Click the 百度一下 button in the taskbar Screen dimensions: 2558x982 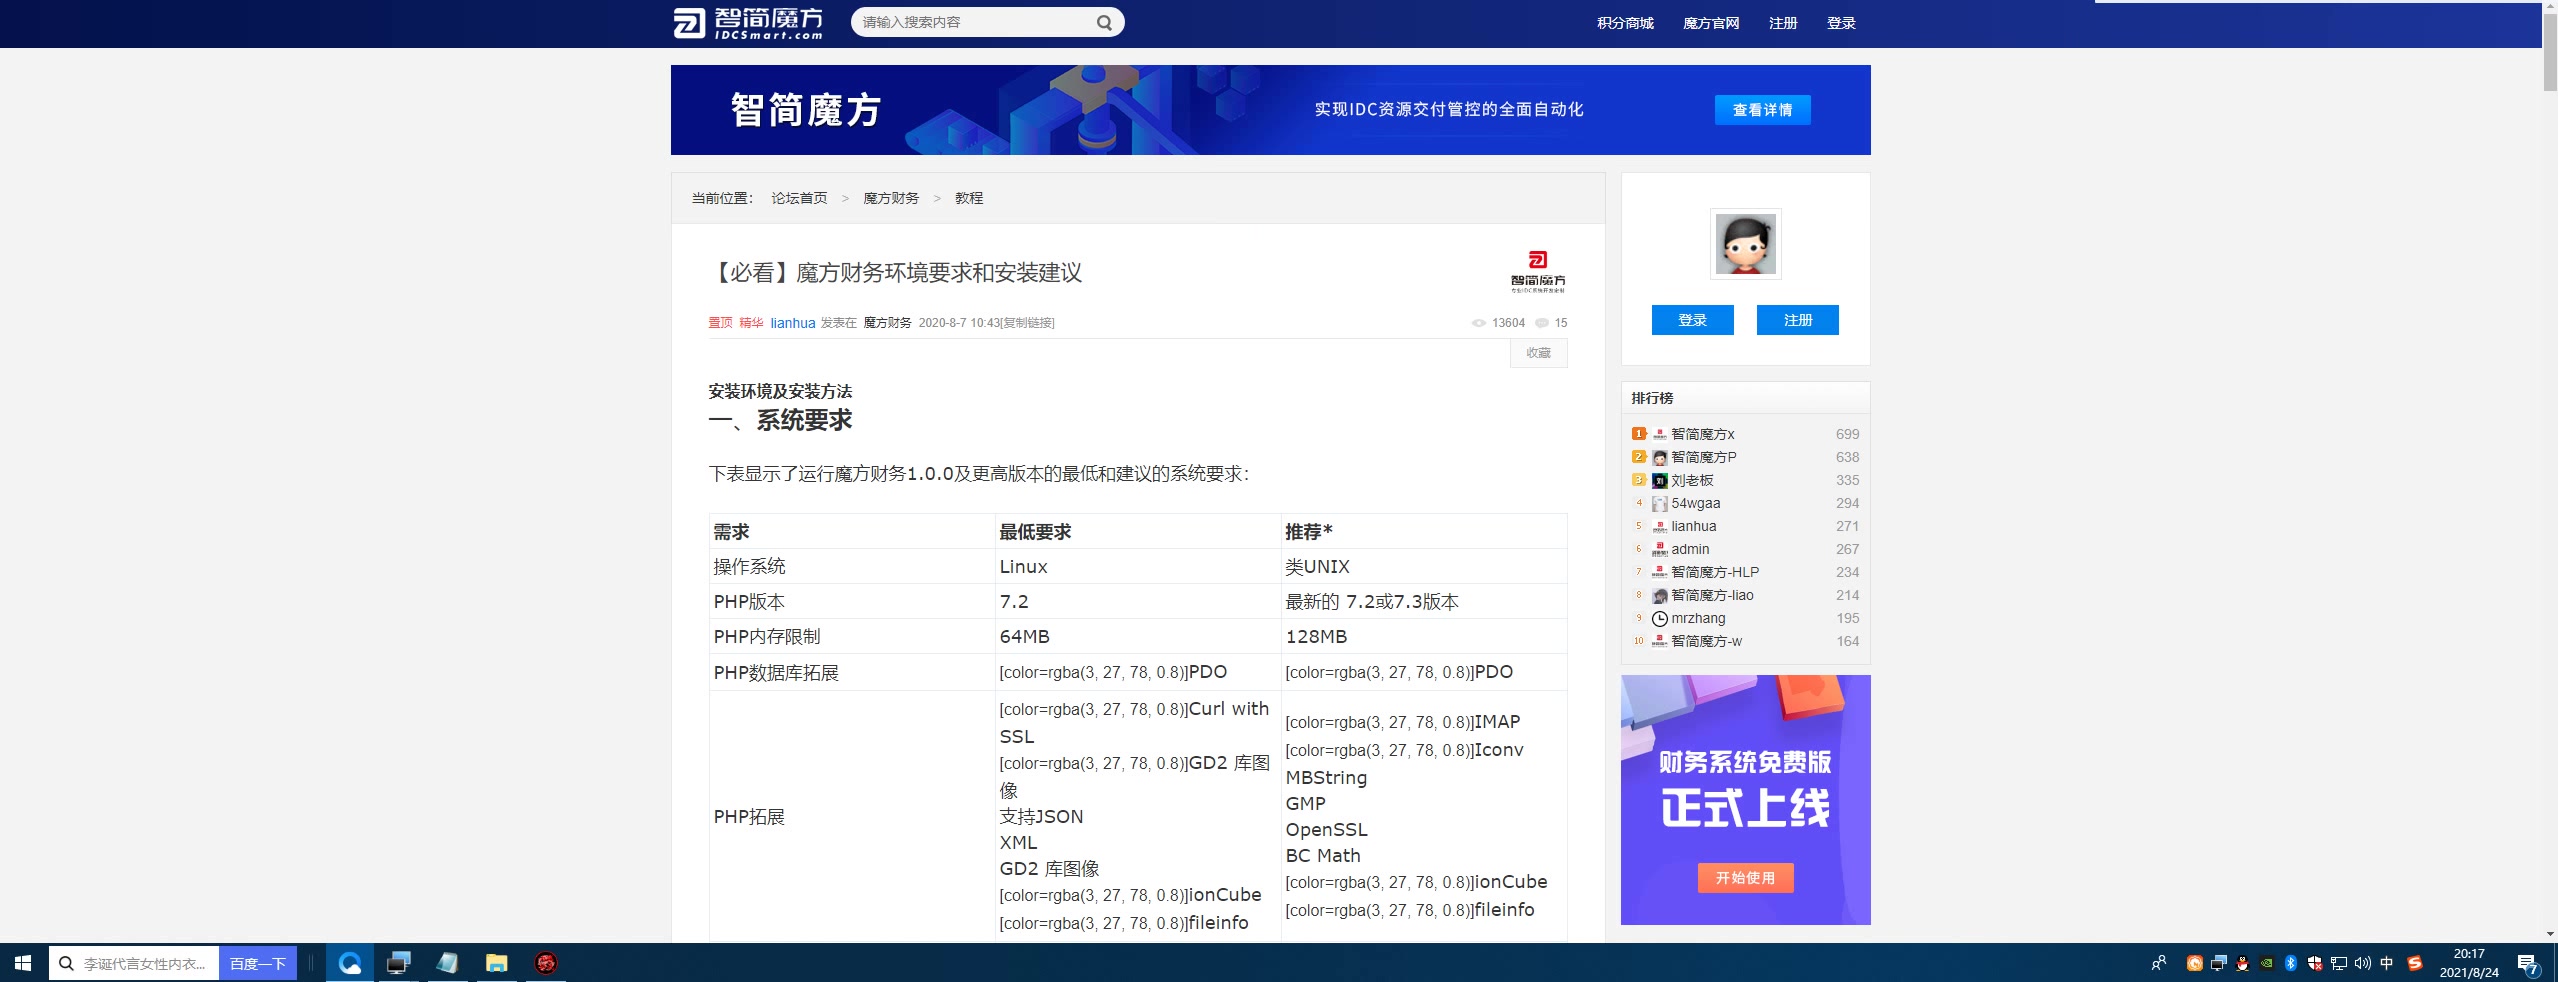pyautogui.click(x=258, y=963)
